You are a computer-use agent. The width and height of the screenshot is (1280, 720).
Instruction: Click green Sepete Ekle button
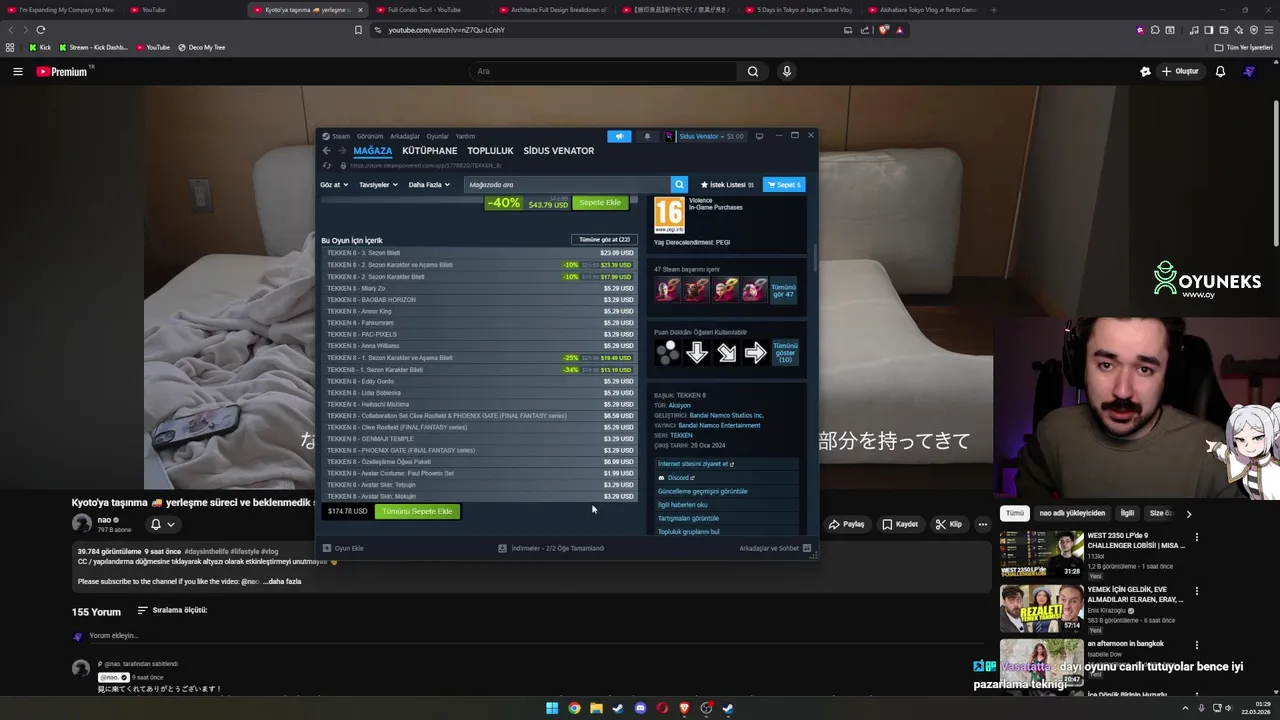[600, 202]
